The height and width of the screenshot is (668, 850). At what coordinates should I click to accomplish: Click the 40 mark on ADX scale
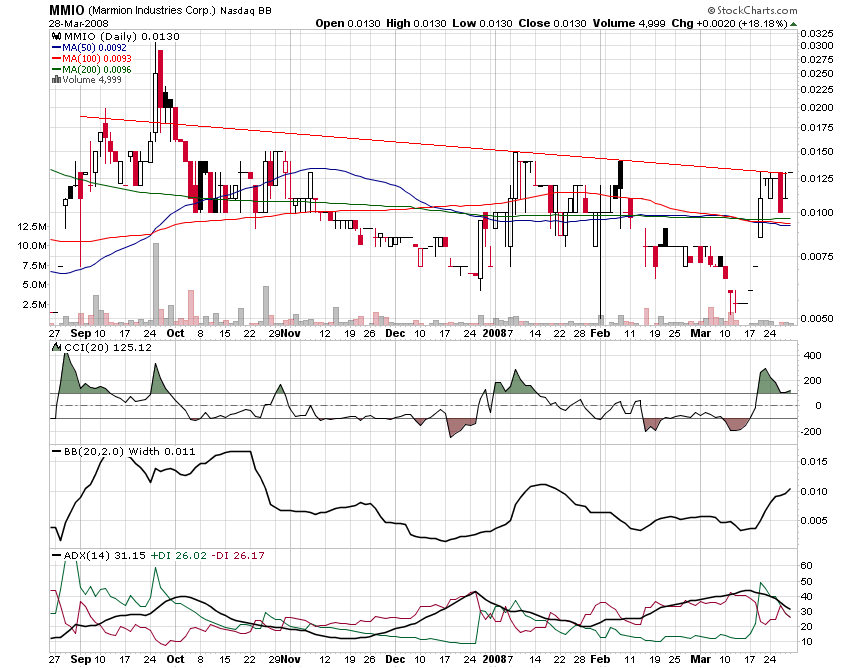click(807, 596)
